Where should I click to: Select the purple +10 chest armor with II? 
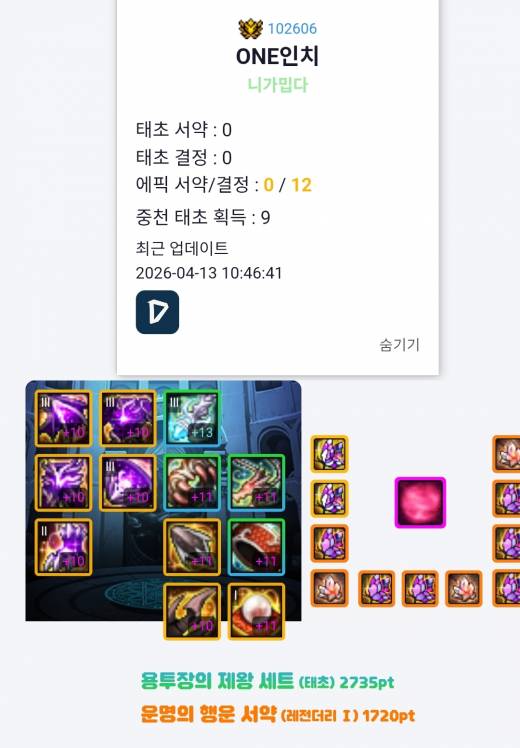click(63, 547)
